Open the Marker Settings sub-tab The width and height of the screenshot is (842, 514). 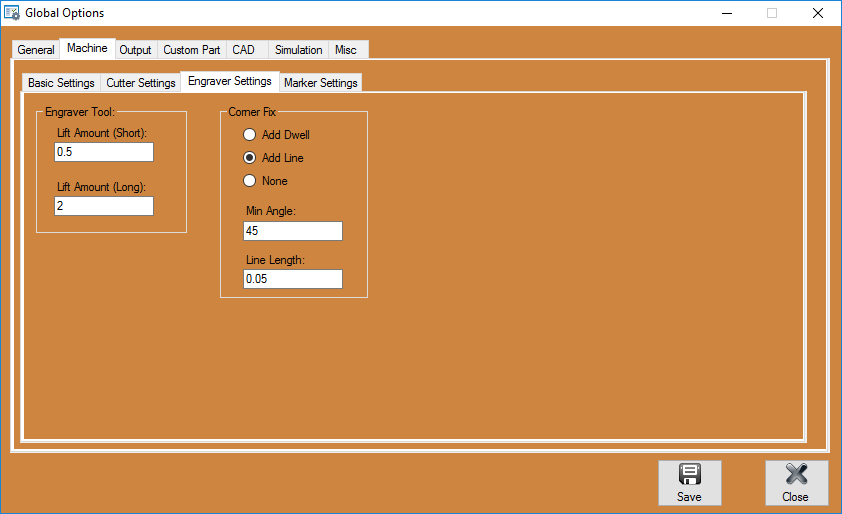pyautogui.click(x=320, y=83)
